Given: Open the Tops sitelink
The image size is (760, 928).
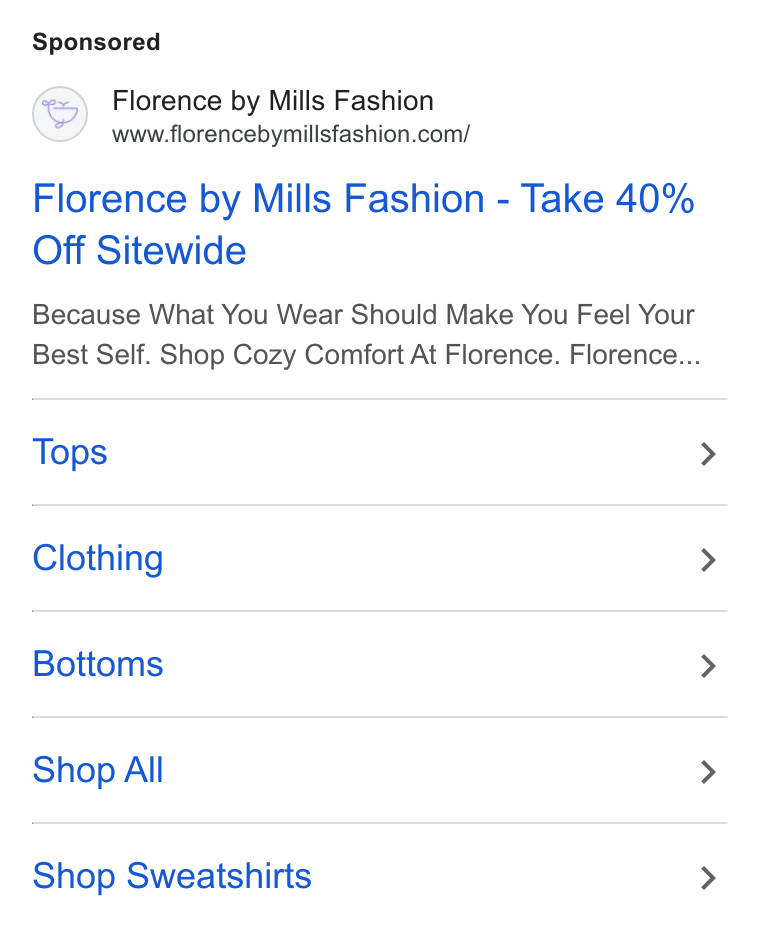Looking at the screenshot, I should pos(70,453).
